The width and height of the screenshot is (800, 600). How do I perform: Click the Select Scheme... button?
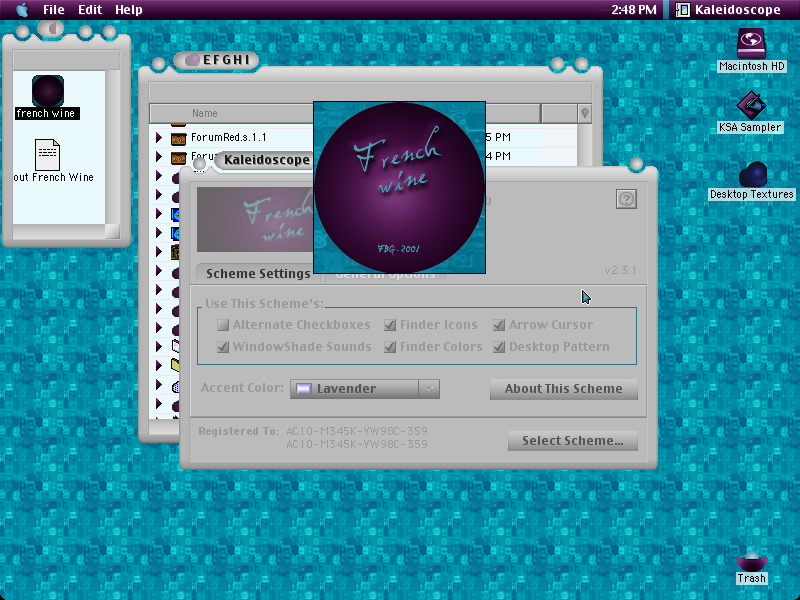(x=573, y=441)
